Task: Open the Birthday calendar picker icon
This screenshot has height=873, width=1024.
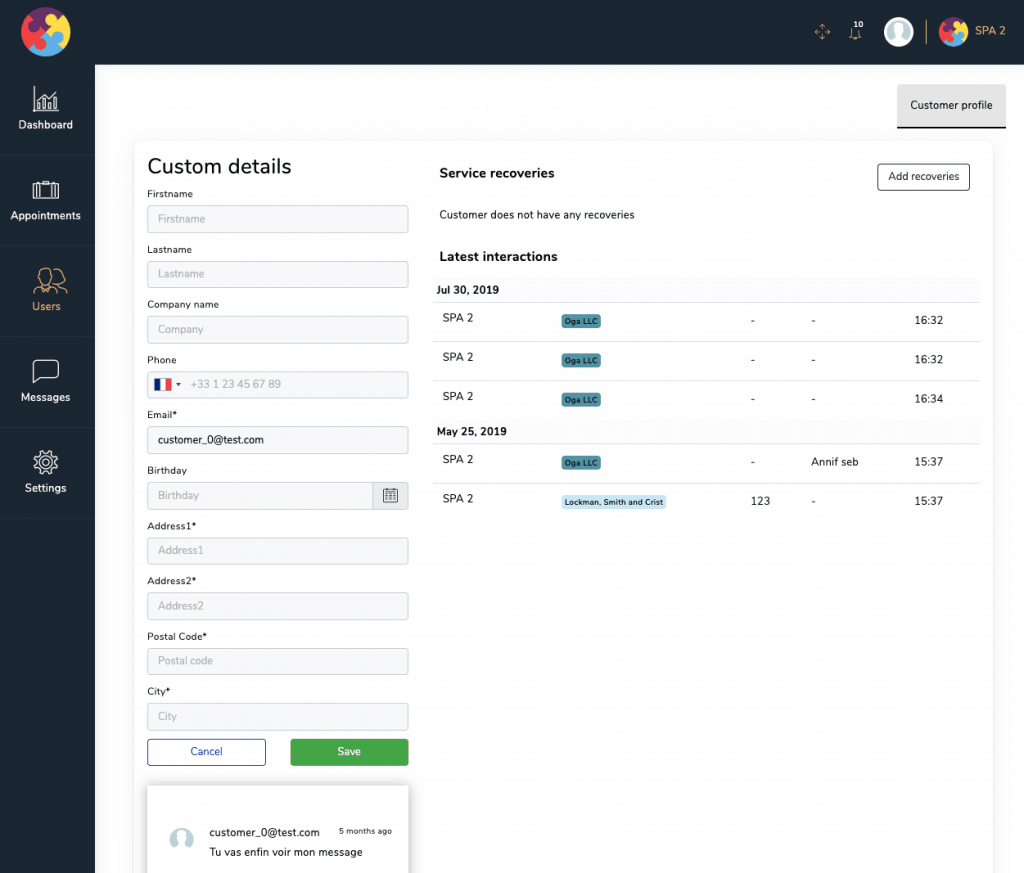Action: coord(391,496)
